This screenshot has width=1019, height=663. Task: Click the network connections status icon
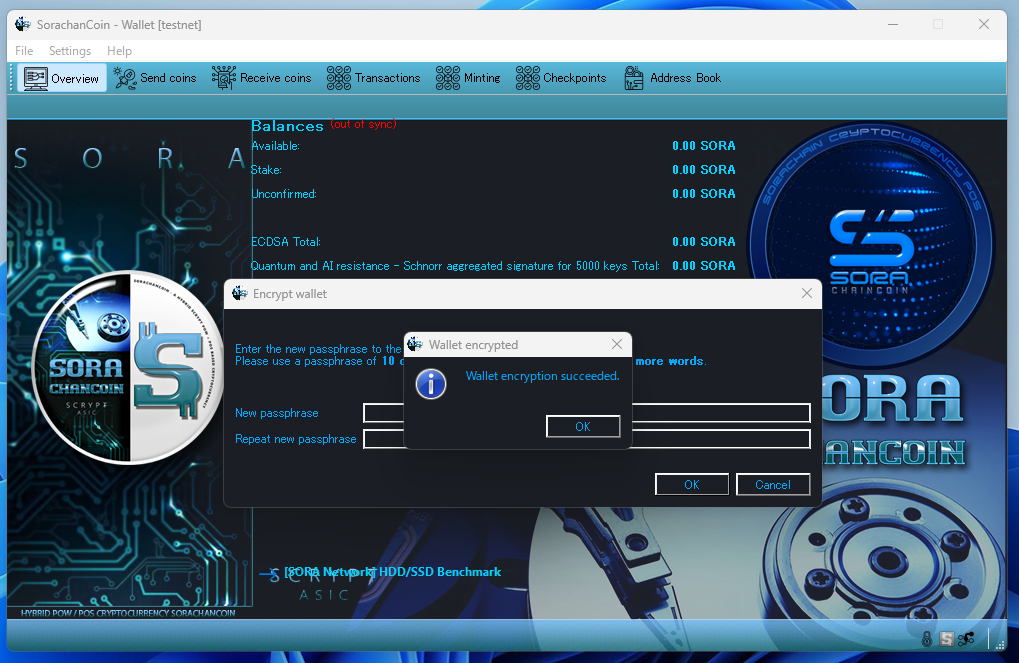(966, 639)
